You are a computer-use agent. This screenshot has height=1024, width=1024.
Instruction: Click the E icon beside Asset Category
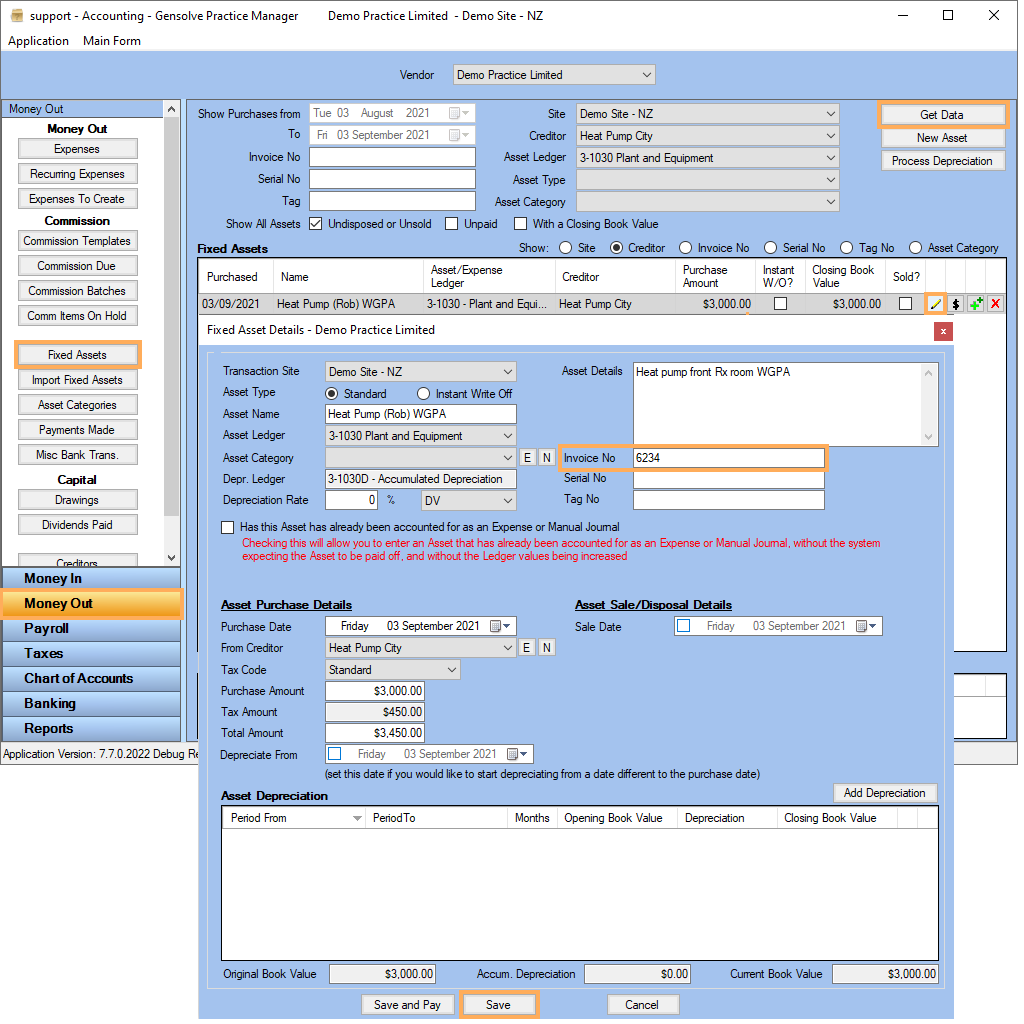click(x=527, y=457)
